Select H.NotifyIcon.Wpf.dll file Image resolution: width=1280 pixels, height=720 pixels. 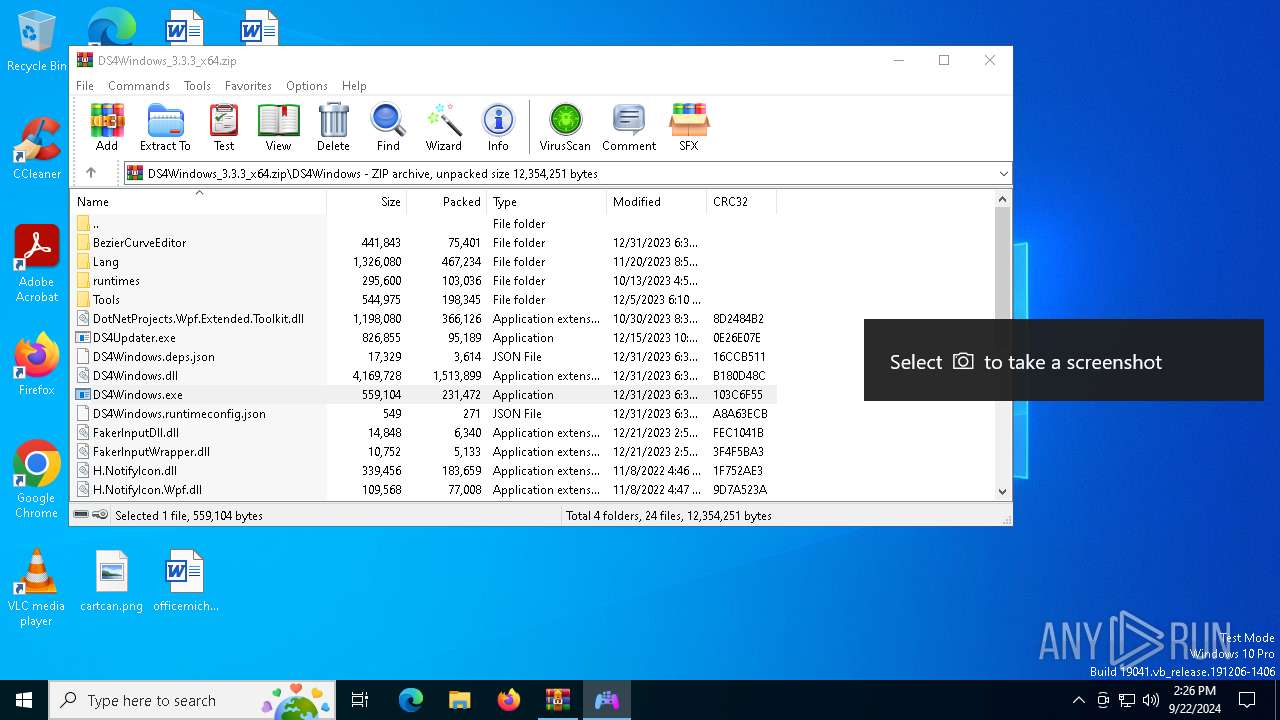point(424,490)
